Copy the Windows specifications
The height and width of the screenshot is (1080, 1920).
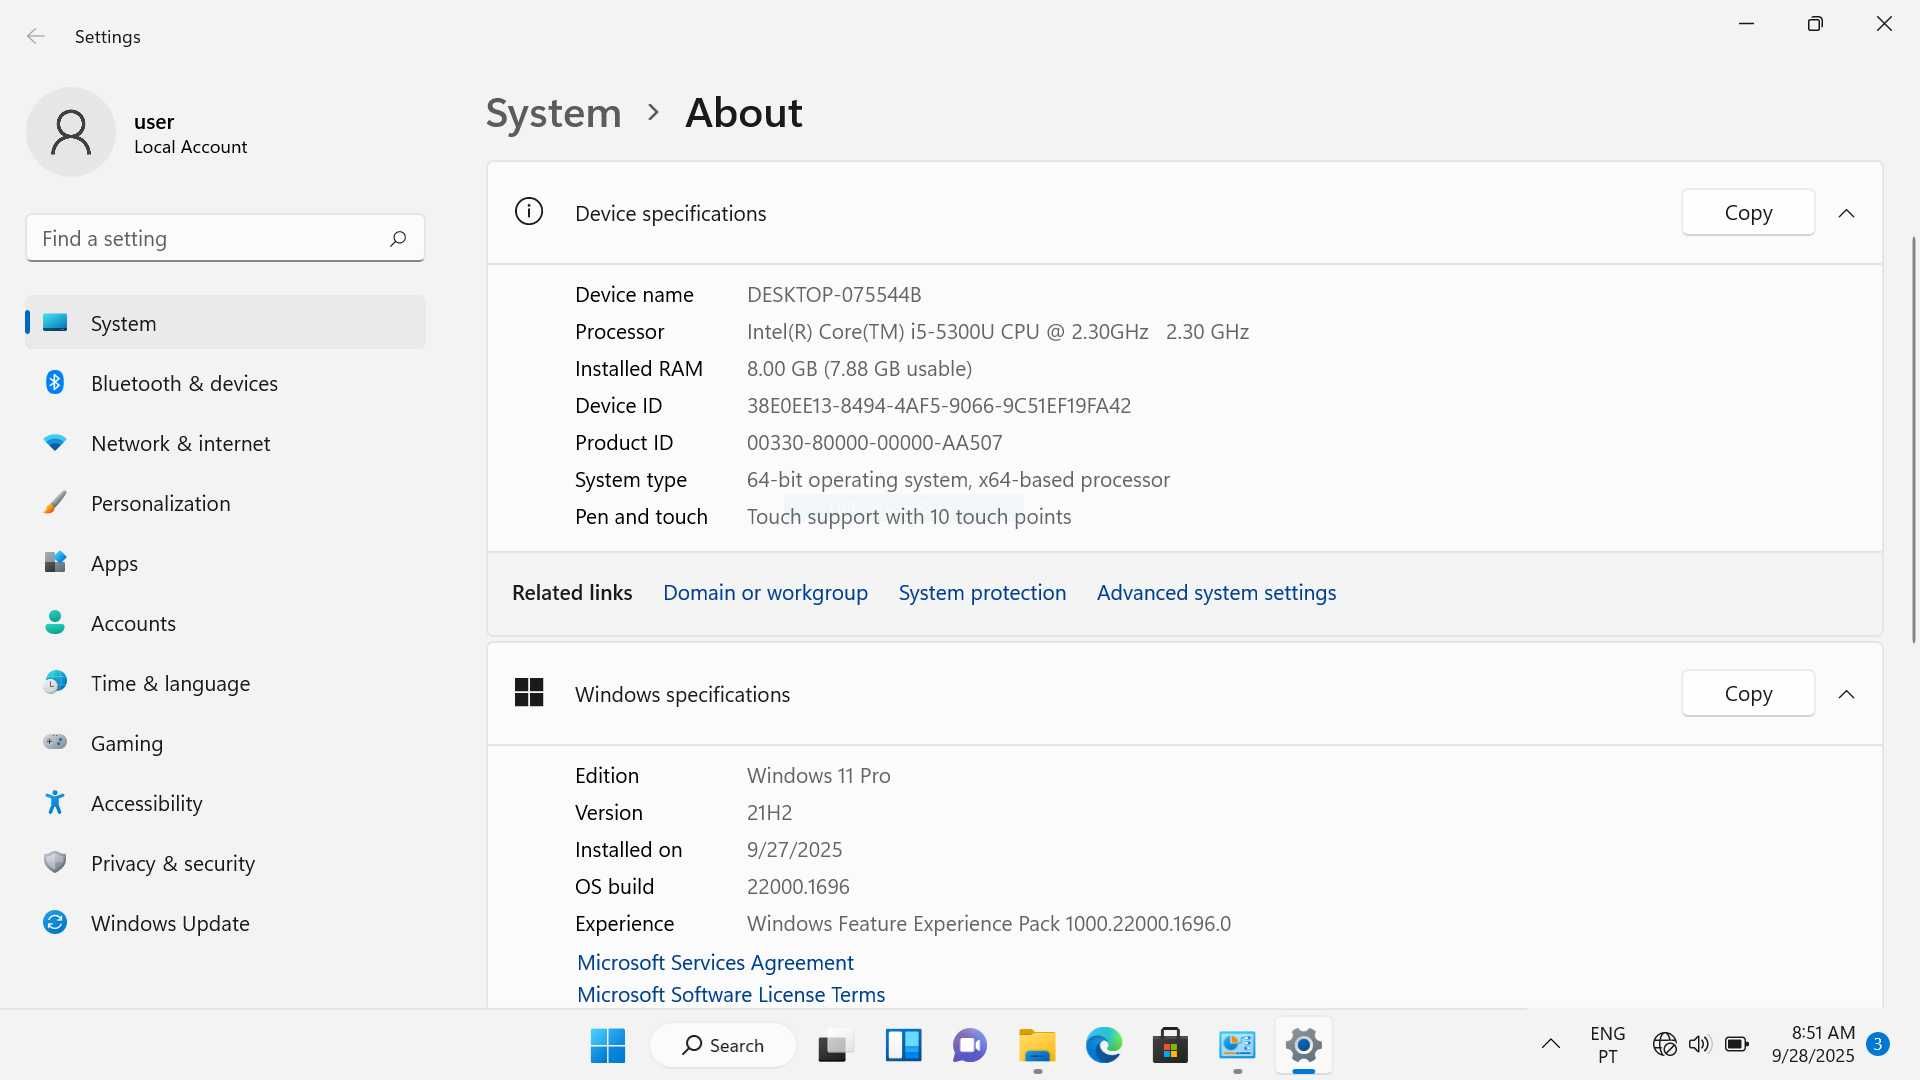(x=1748, y=694)
